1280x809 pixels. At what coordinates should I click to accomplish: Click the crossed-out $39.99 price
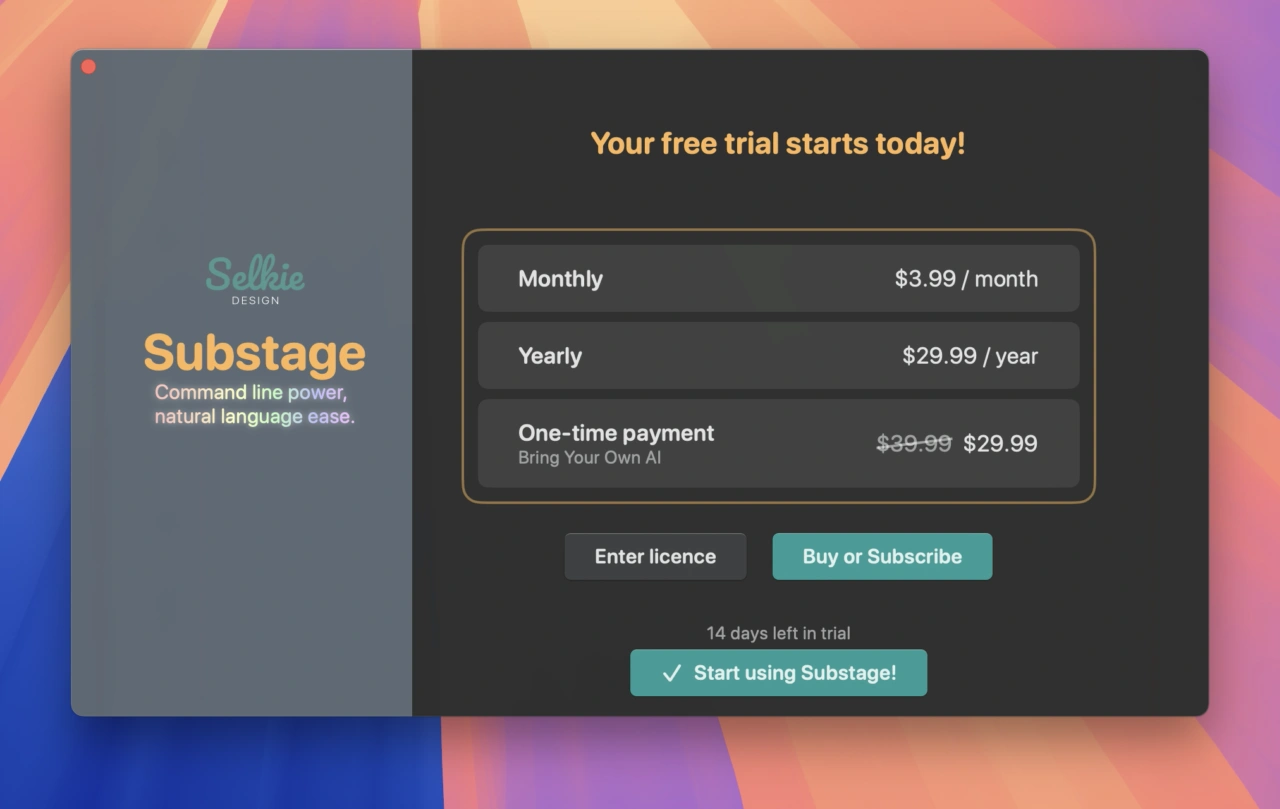tap(914, 444)
